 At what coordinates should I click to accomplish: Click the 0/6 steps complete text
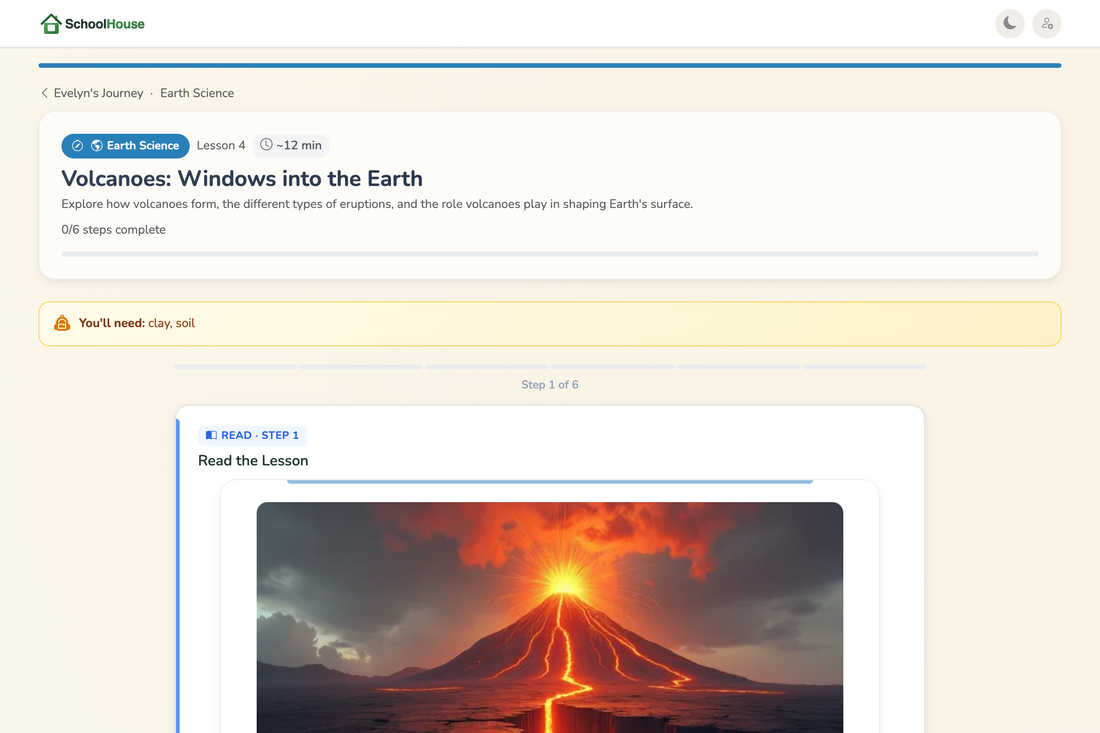coord(114,229)
